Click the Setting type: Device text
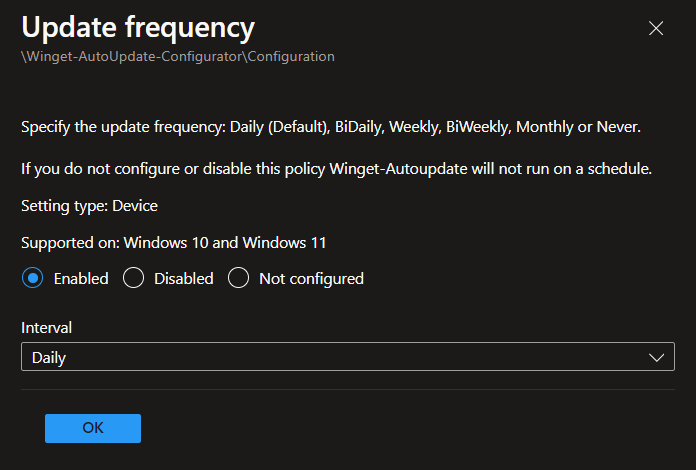Image resolution: width=696 pixels, height=470 pixels. pyautogui.click(x=89, y=206)
